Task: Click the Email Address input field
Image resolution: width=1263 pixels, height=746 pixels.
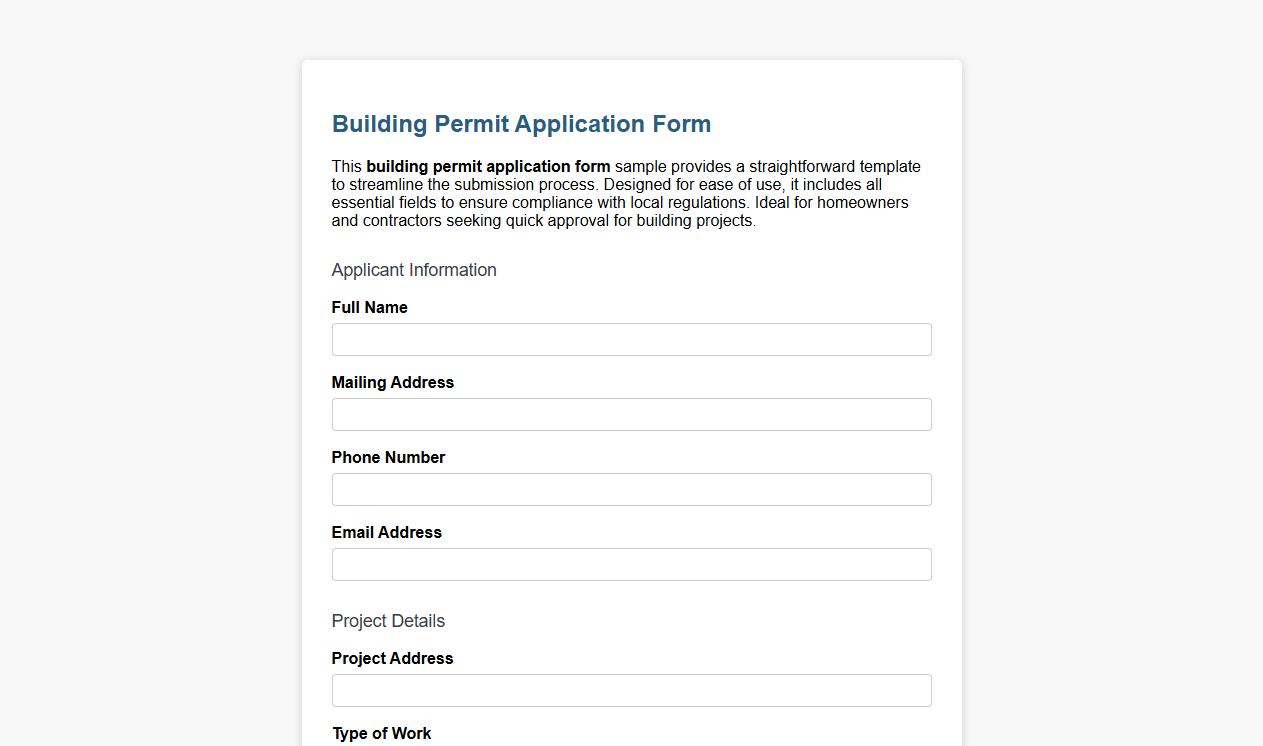Action: [x=631, y=564]
